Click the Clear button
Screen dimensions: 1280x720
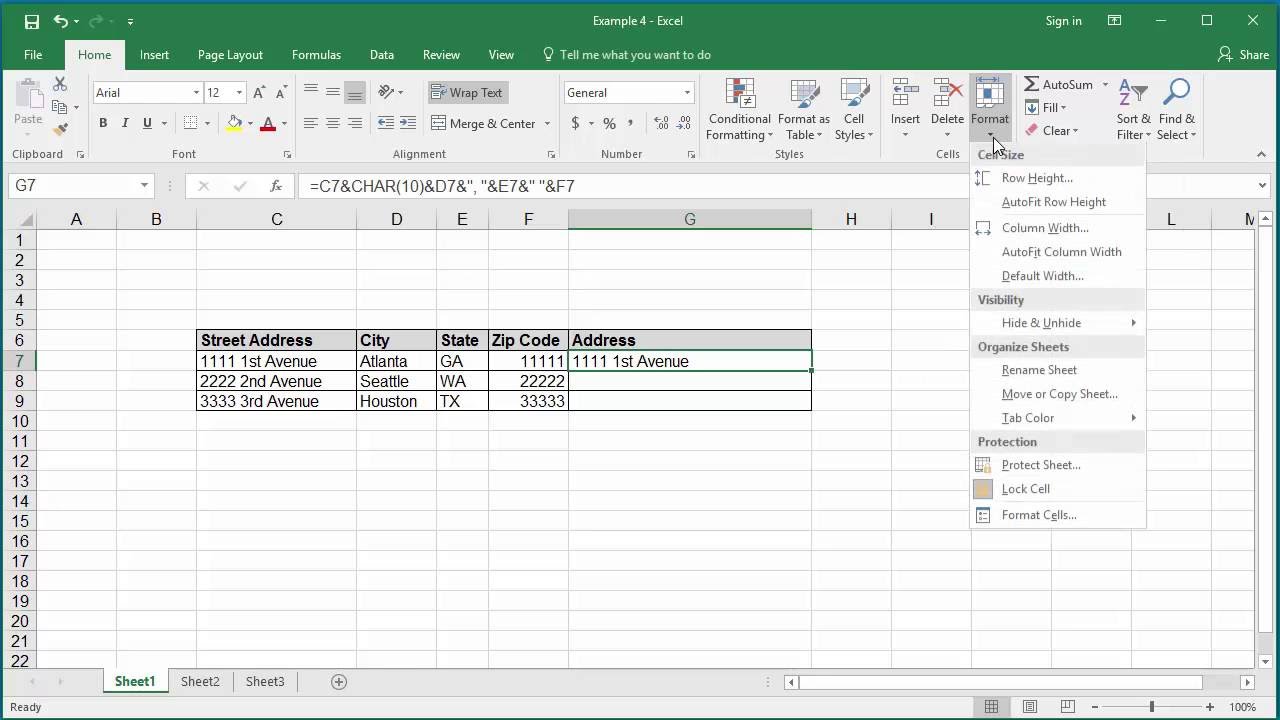(x=1051, y=131)
